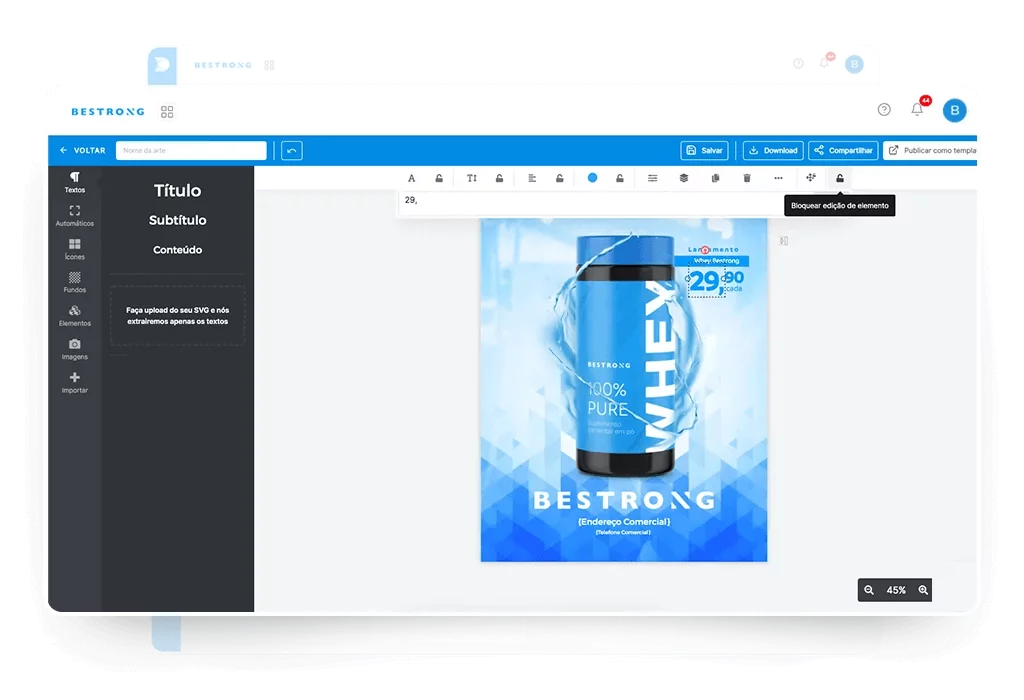Open the Textos panel in sidebar
This screenshot has width=1024, height=700.
point(74,182)
